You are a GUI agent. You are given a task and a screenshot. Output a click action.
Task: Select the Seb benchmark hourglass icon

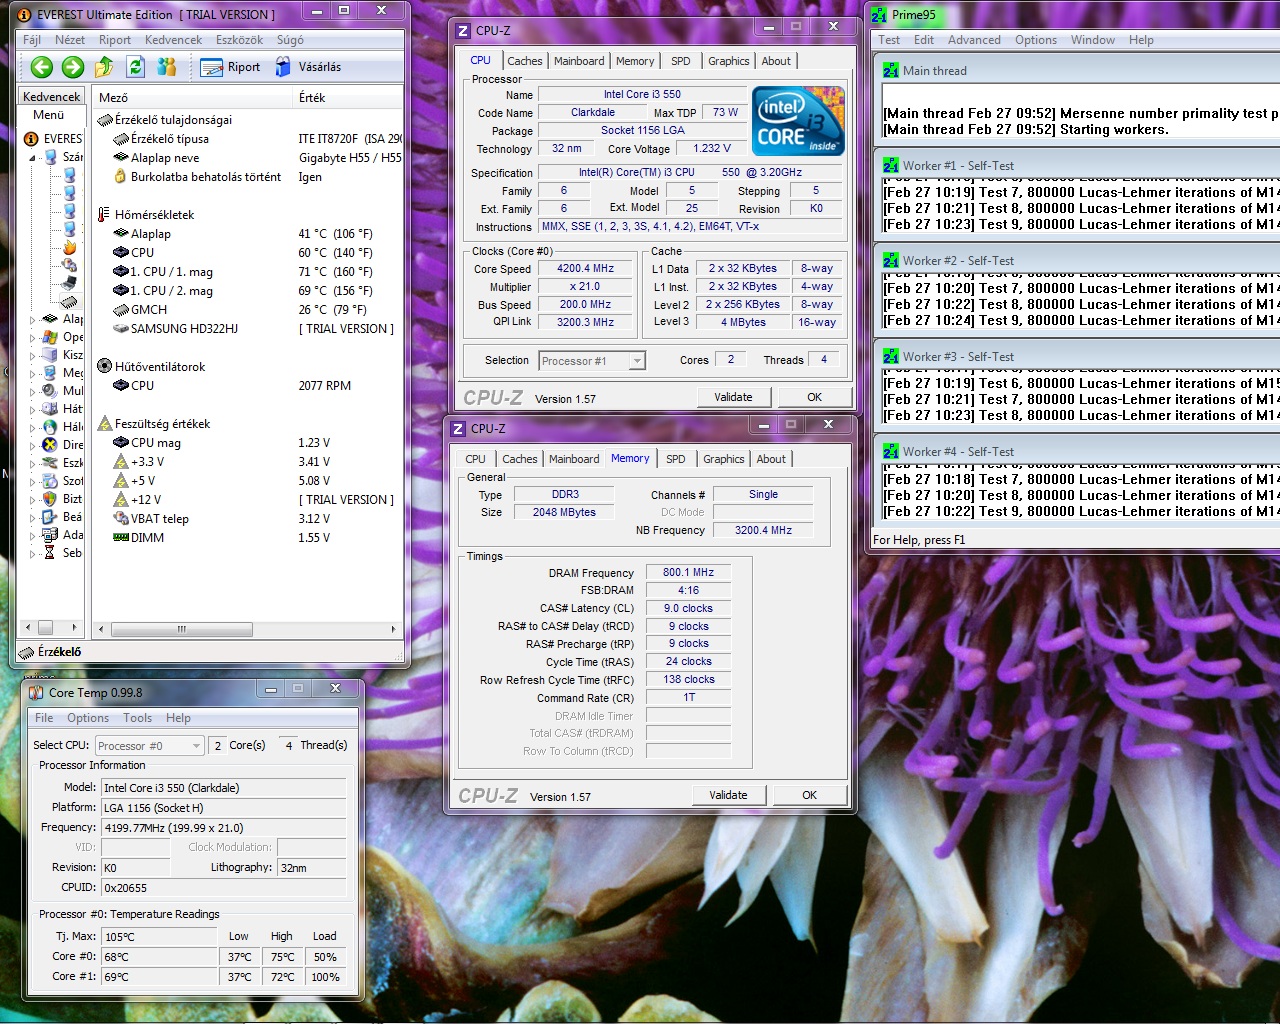(x=50, y=552)
